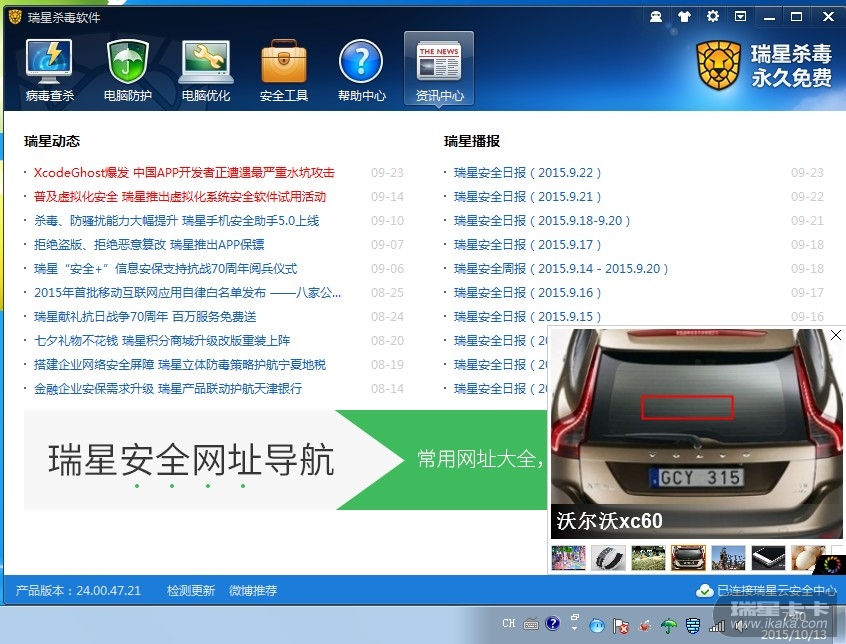Select the highlighted car thumbnail in popup strip
Viewport: 846px width, 644px height.
pos(688,557)
